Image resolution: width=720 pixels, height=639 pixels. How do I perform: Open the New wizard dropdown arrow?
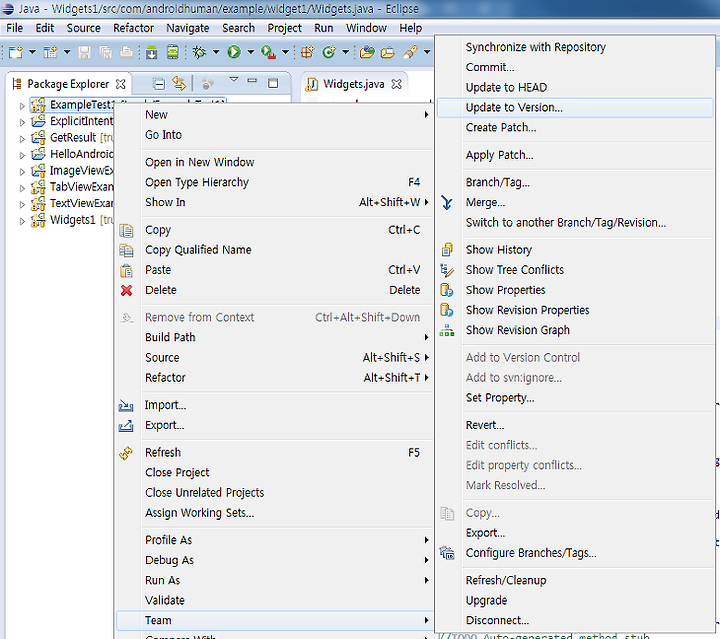pos(32,52)
